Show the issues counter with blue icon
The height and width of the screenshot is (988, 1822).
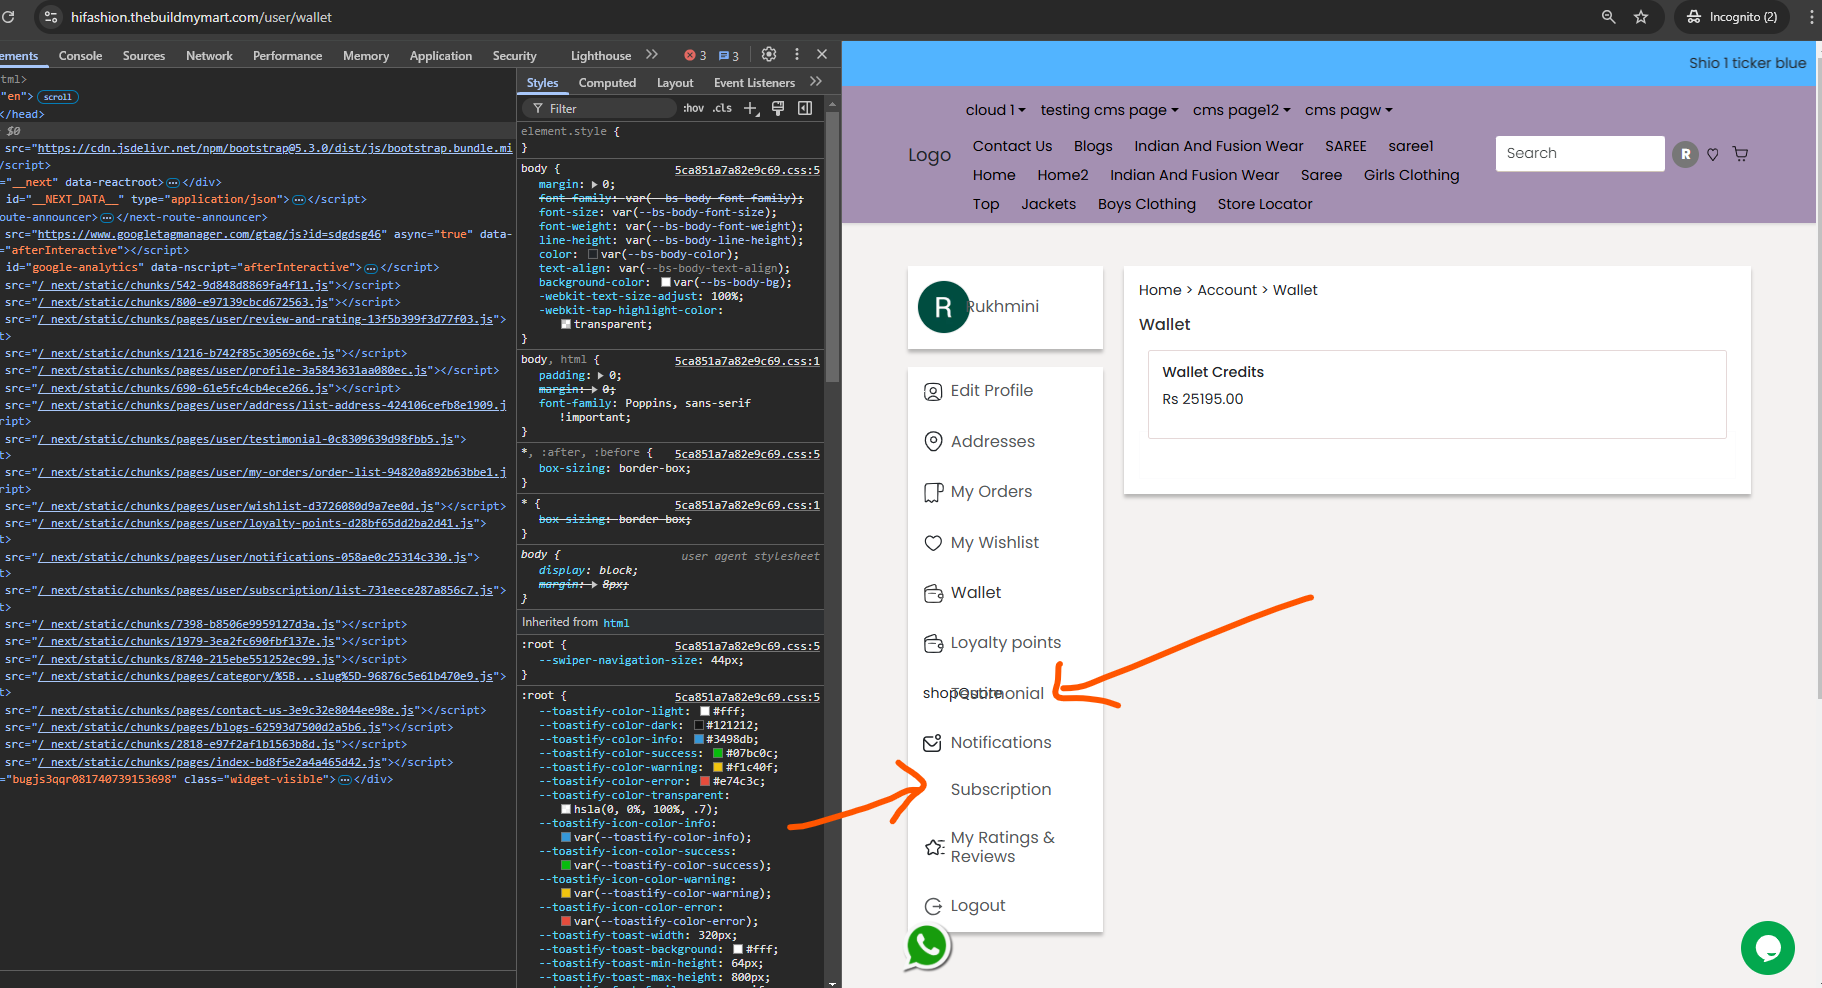(x=729, y=56)
